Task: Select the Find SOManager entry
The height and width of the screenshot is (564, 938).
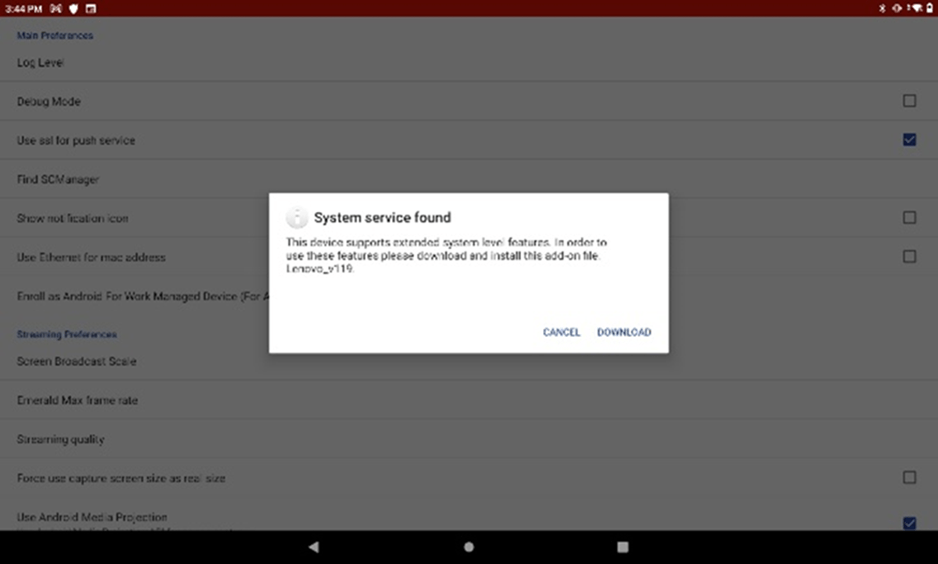Action: (58, 179)
